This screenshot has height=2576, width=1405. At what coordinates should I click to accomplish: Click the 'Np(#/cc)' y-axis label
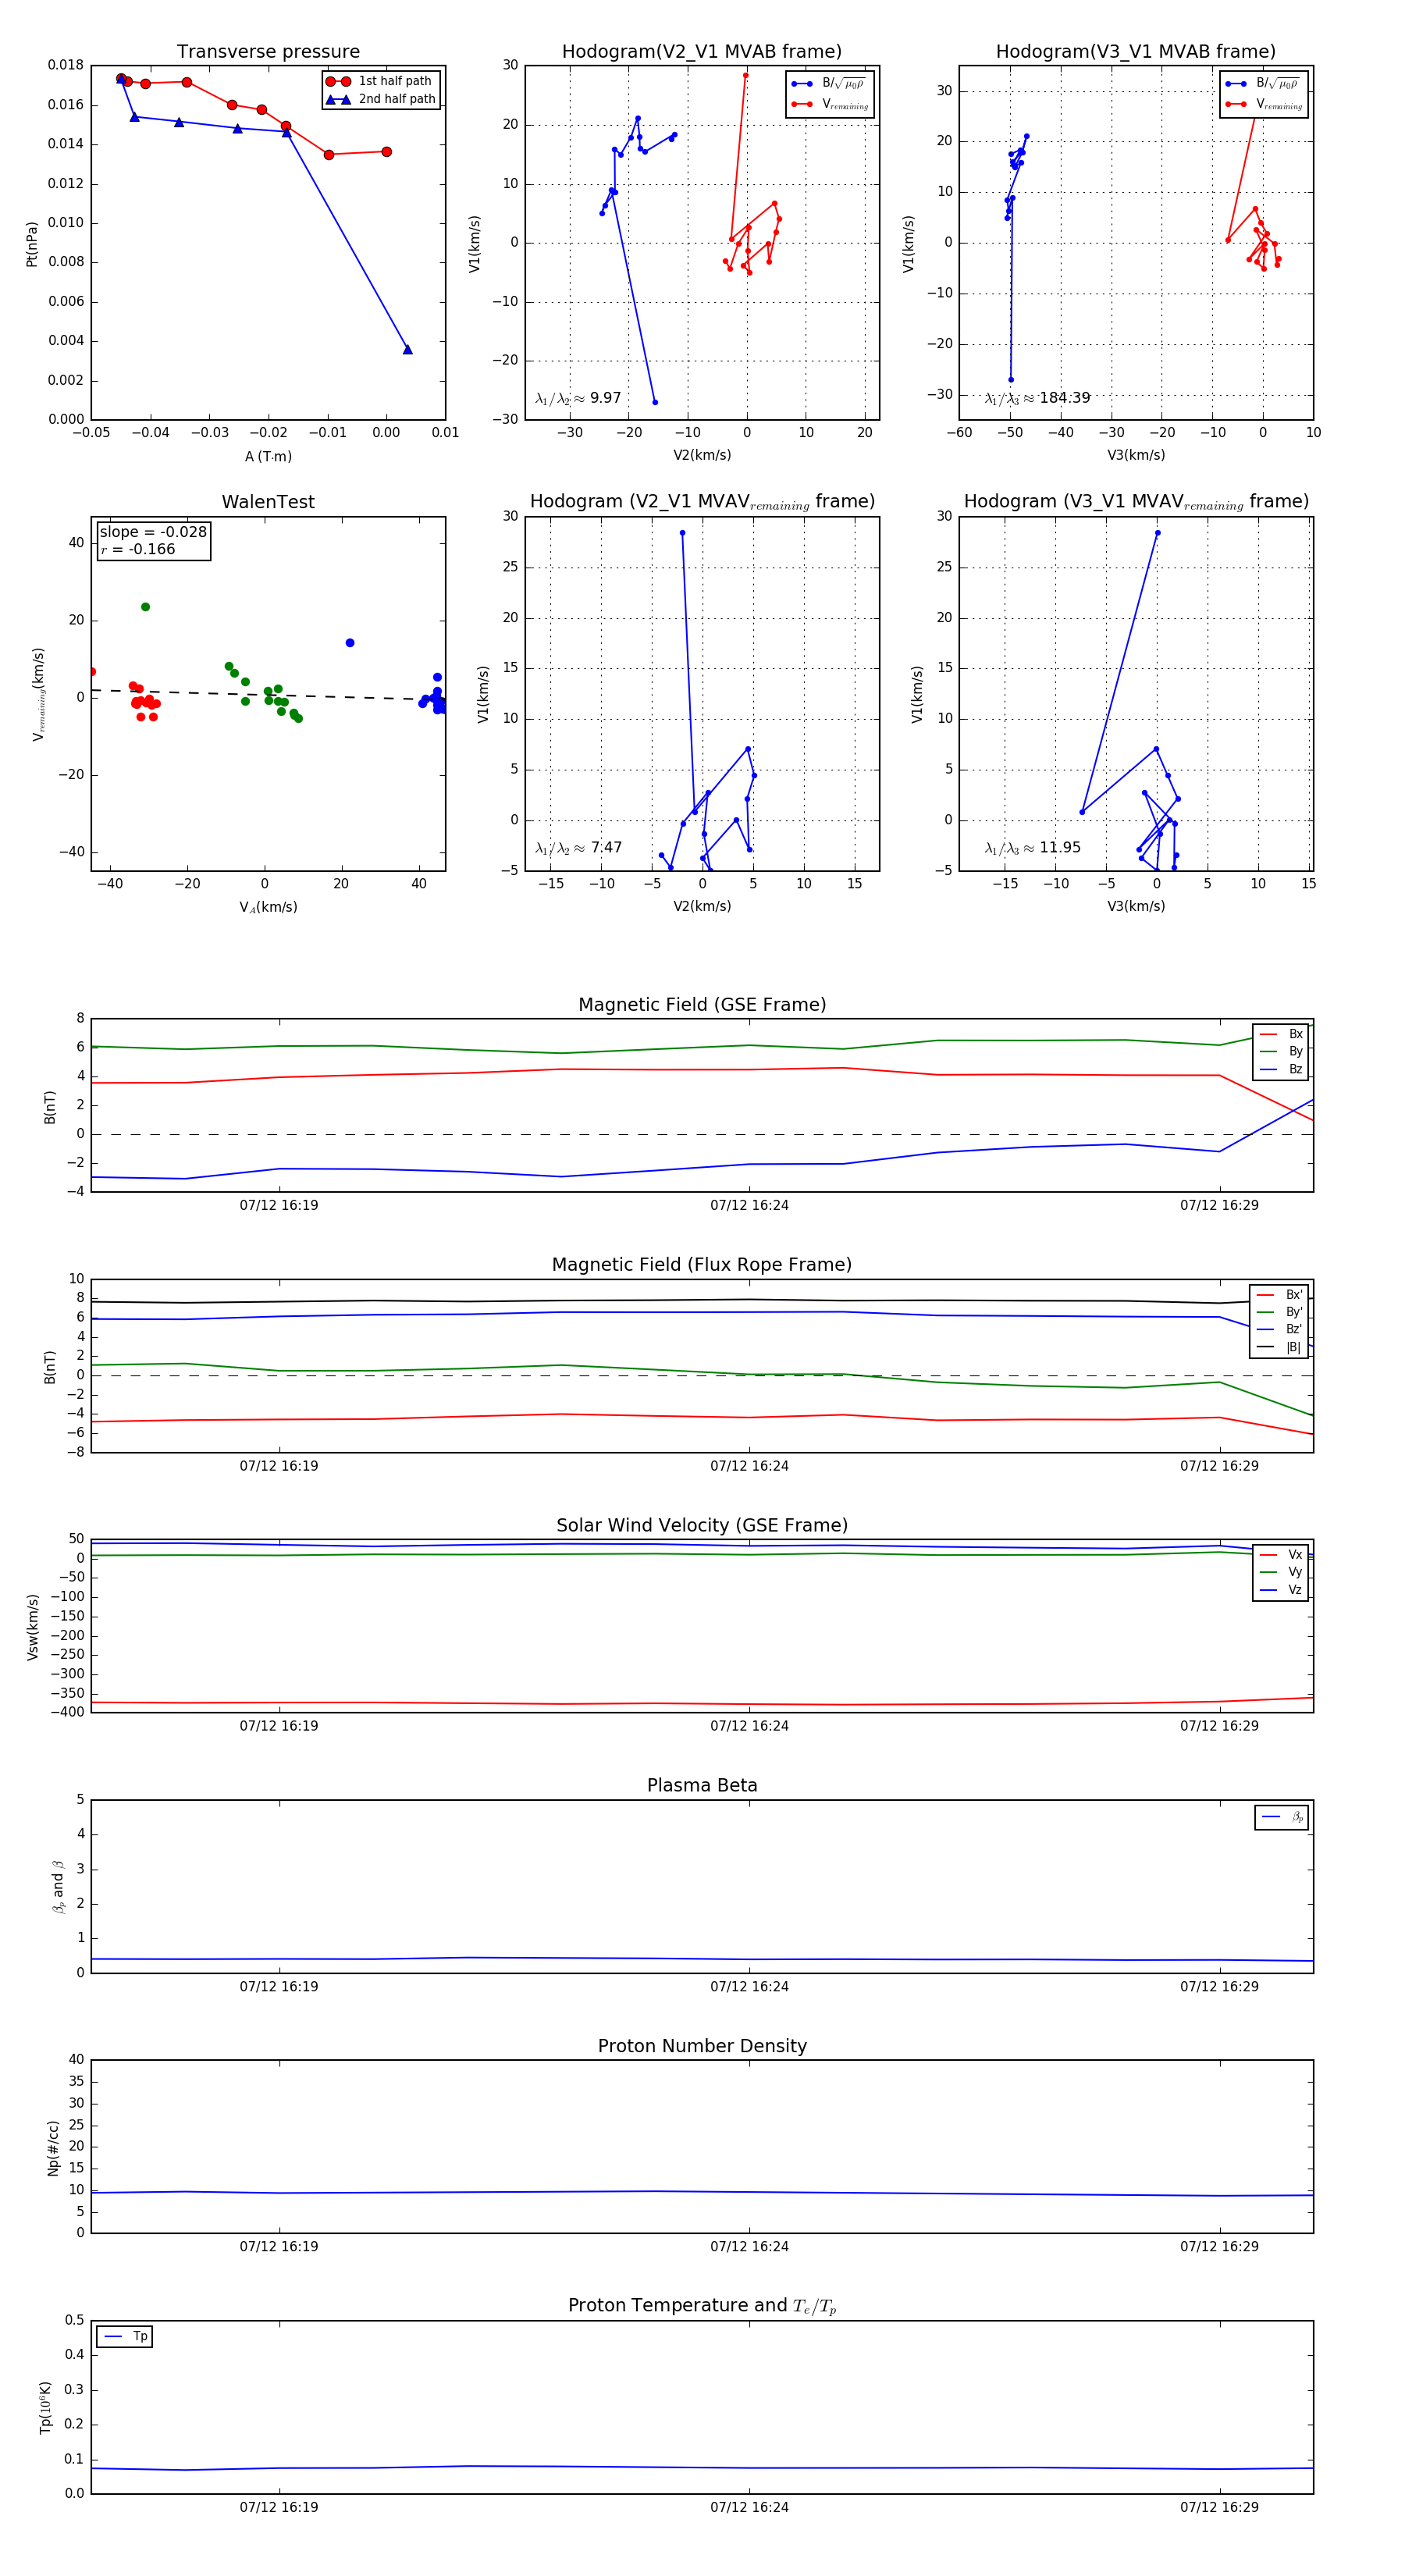pos(53,2148)
